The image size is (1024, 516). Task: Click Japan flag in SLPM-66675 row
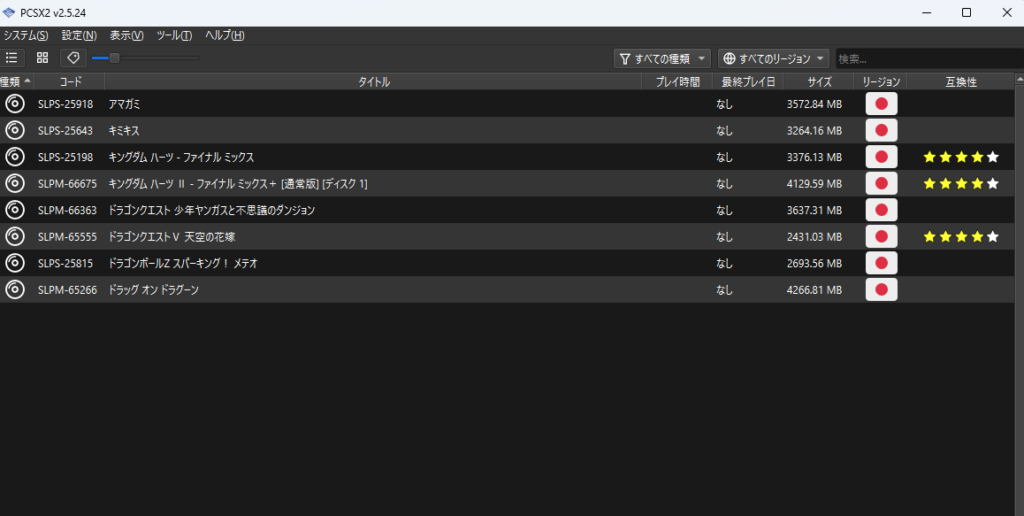coord(881,184)
